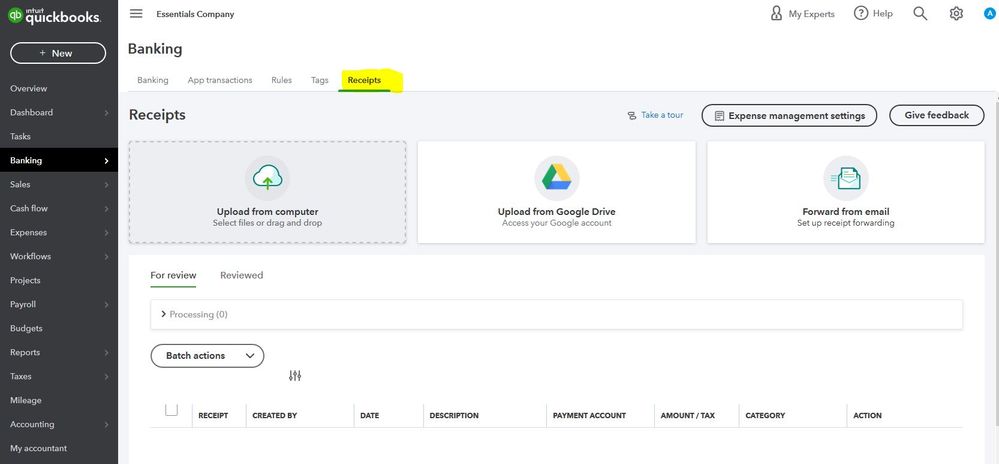Open the Batch actions dropdown
The width and height of the screenshot is (999, 464).
pyautogui.click(x=207, y=356)
